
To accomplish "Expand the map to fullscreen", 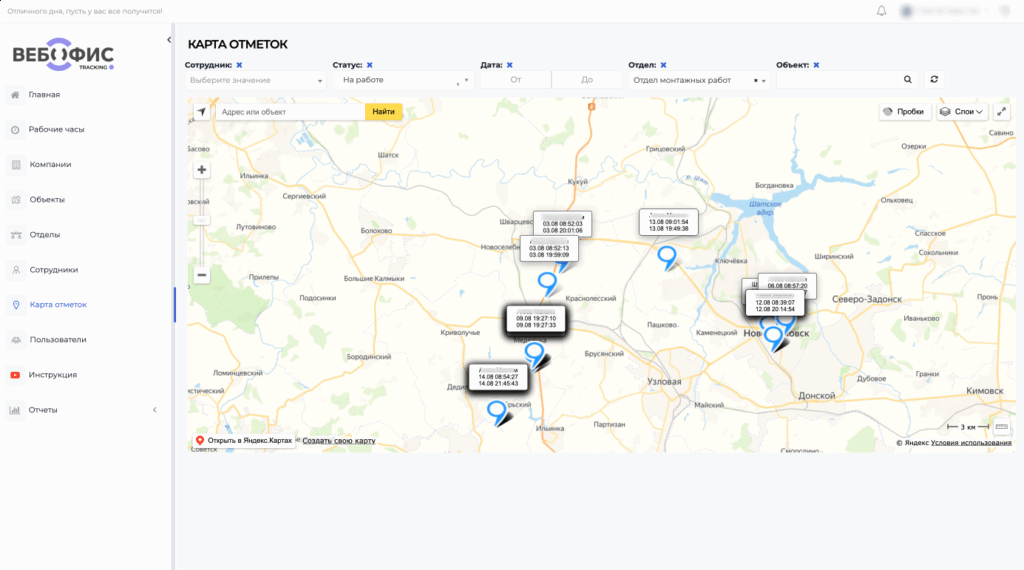I will point(1002,112).
